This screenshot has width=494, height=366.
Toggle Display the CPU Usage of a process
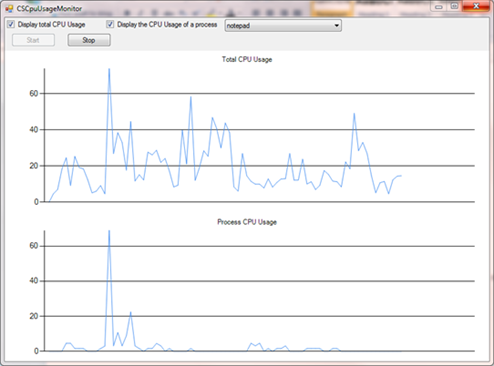(110, 24)
